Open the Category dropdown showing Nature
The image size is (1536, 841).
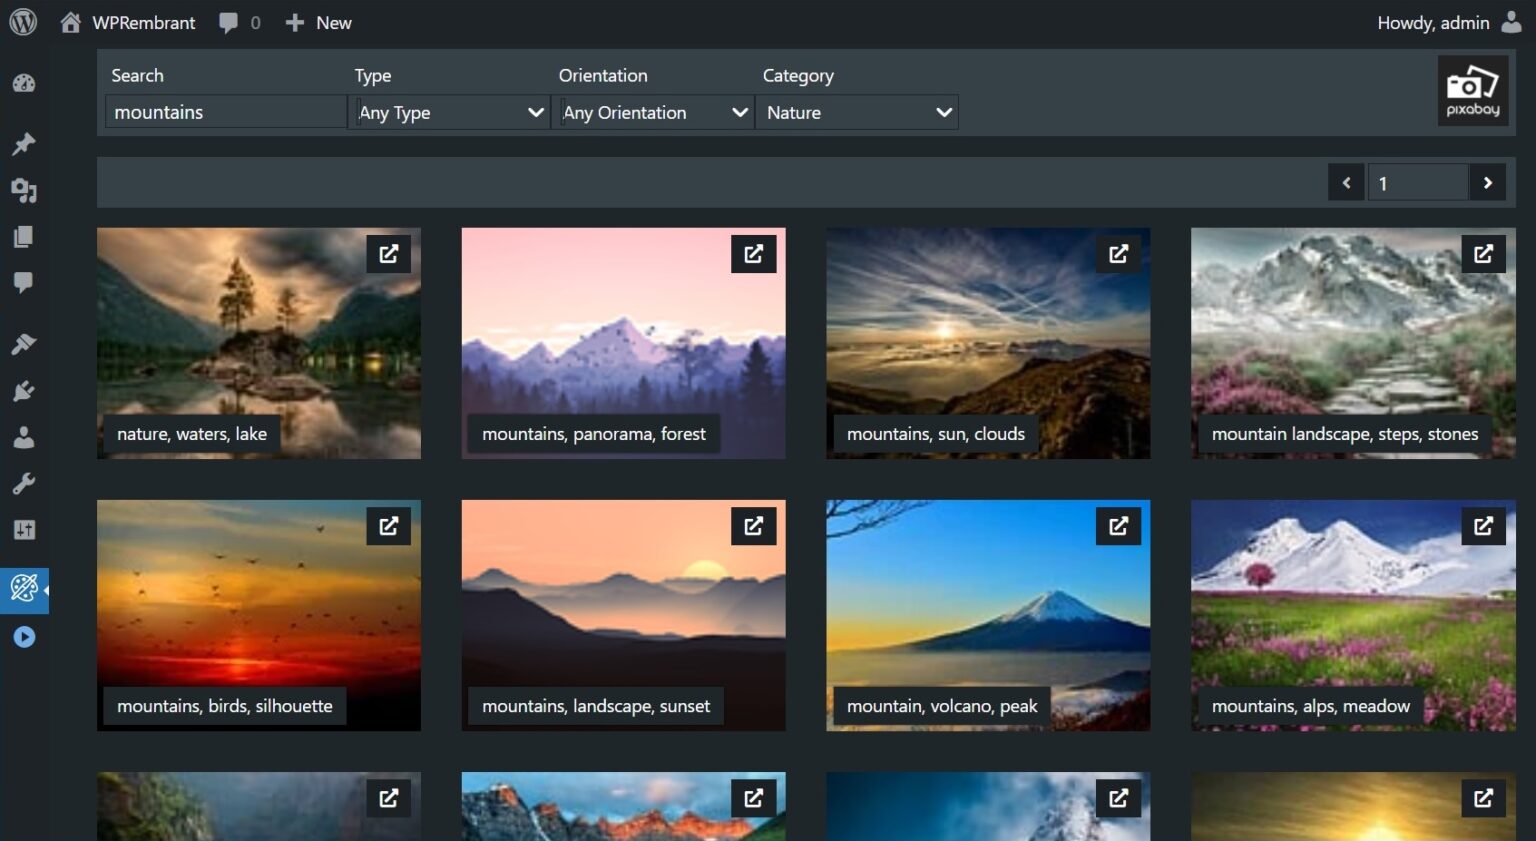[x=857, y=113]
